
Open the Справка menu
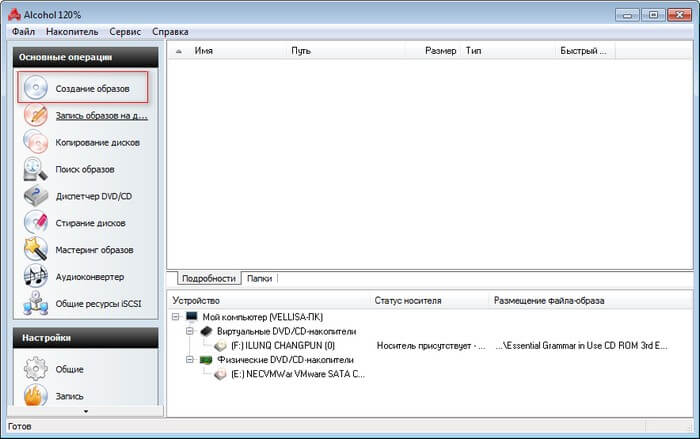point(170,32)
